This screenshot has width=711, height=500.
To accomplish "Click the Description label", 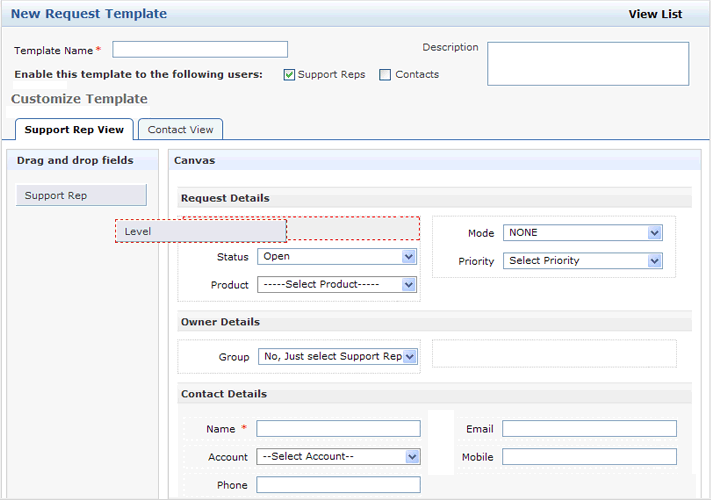I will 450,47.
